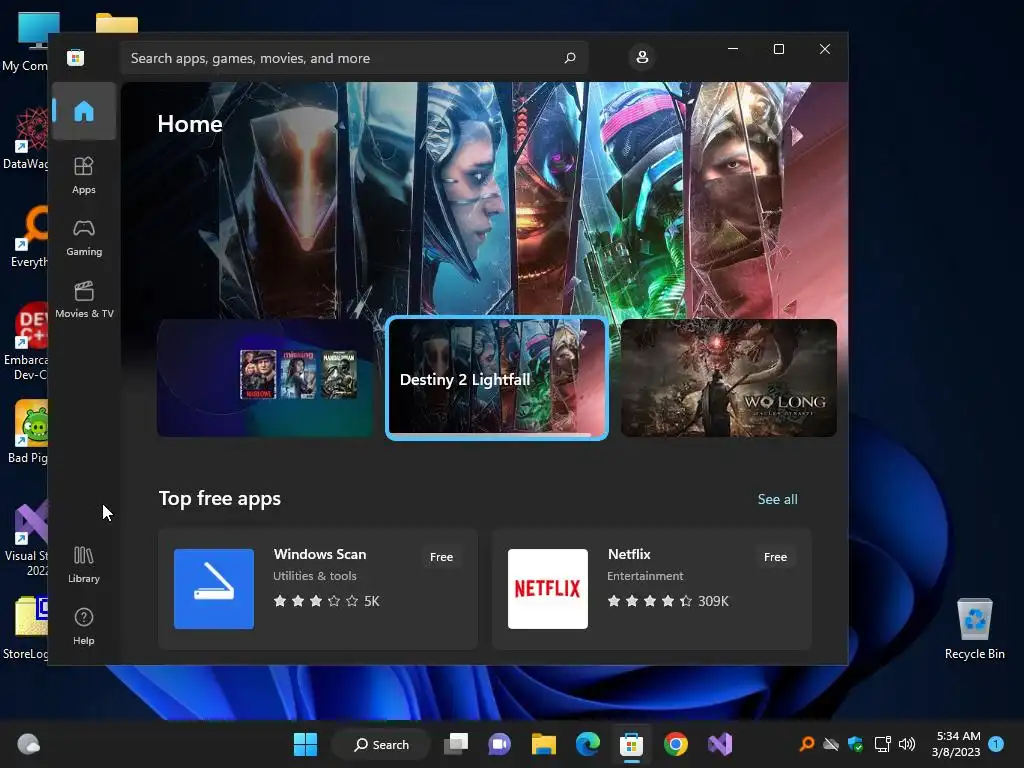
Task: Select the DataWag desktop shortcut
Action: click(25, 138)
